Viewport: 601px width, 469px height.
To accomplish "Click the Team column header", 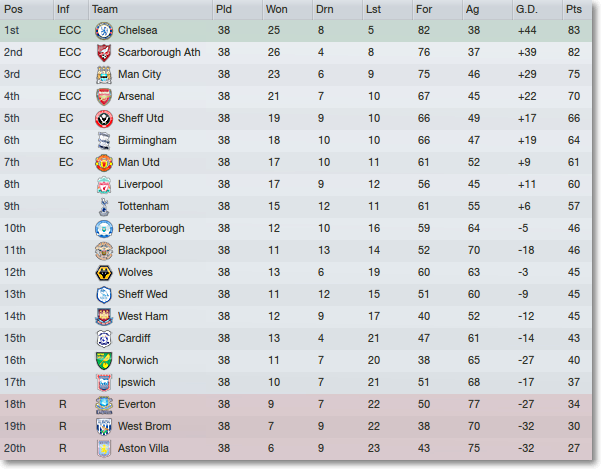I will click(105, 9).
